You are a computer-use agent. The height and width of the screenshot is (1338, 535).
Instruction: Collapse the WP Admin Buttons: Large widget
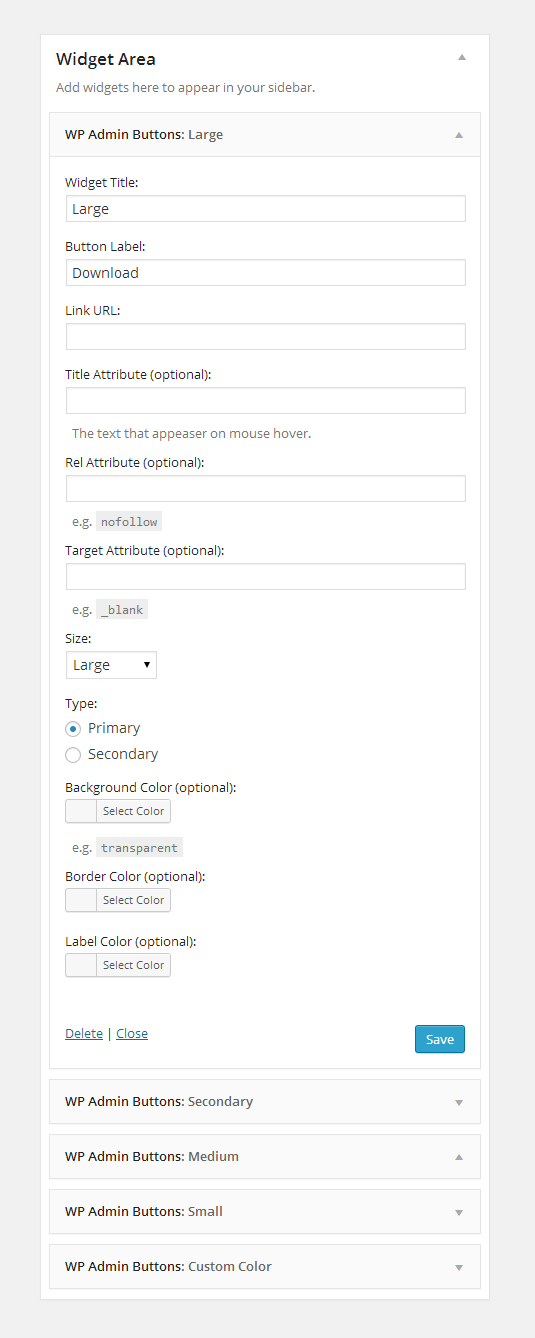tap(459, 134)
